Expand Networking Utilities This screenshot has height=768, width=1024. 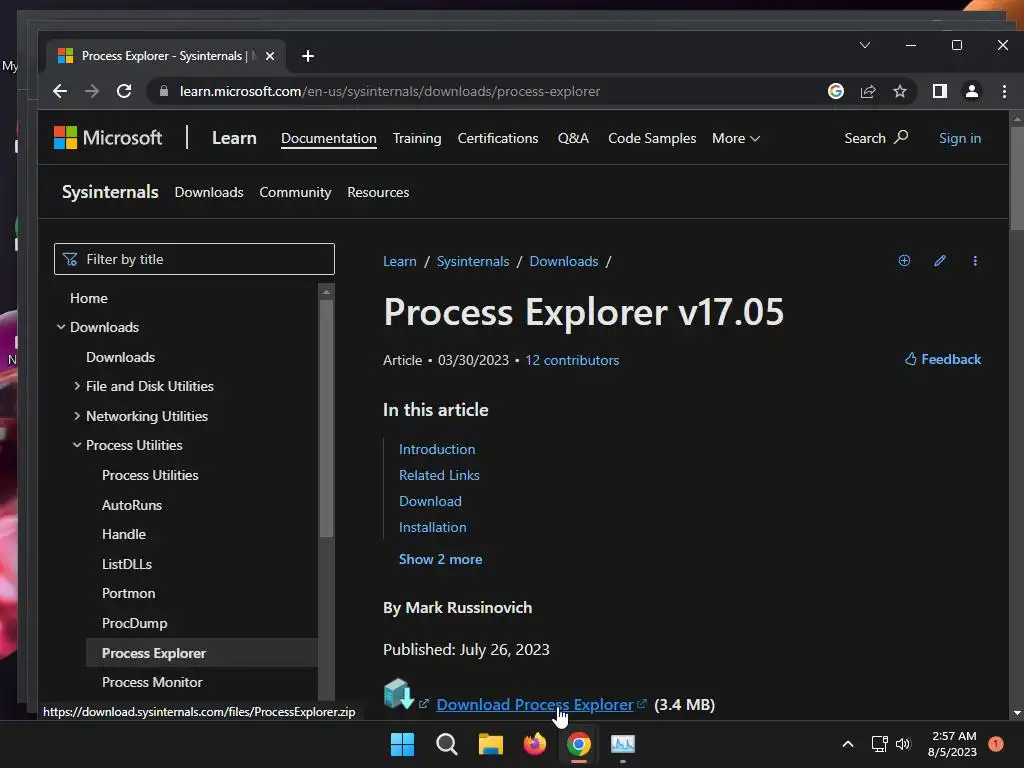[x=77, y=415]
